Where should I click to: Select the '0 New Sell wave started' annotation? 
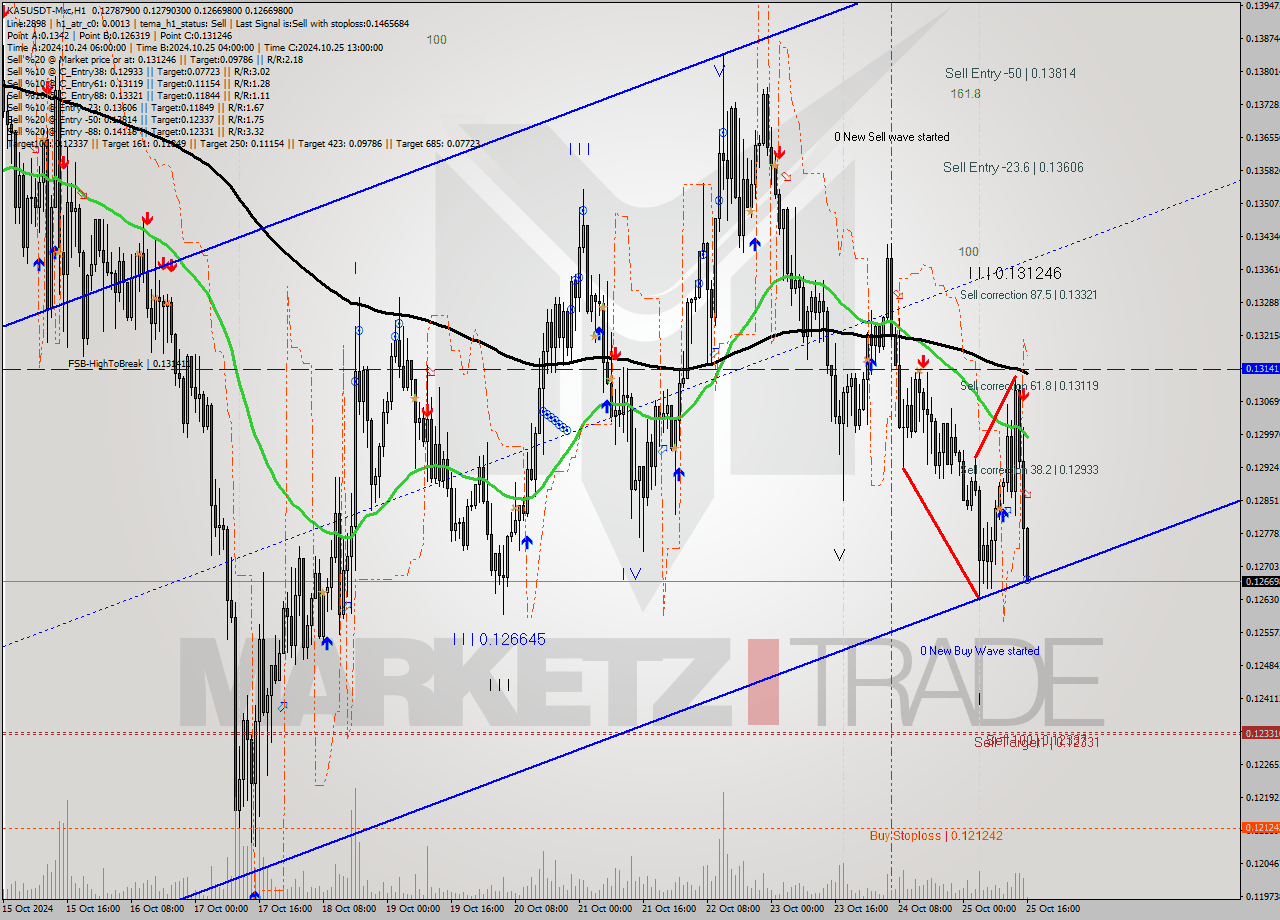(892, 137)
